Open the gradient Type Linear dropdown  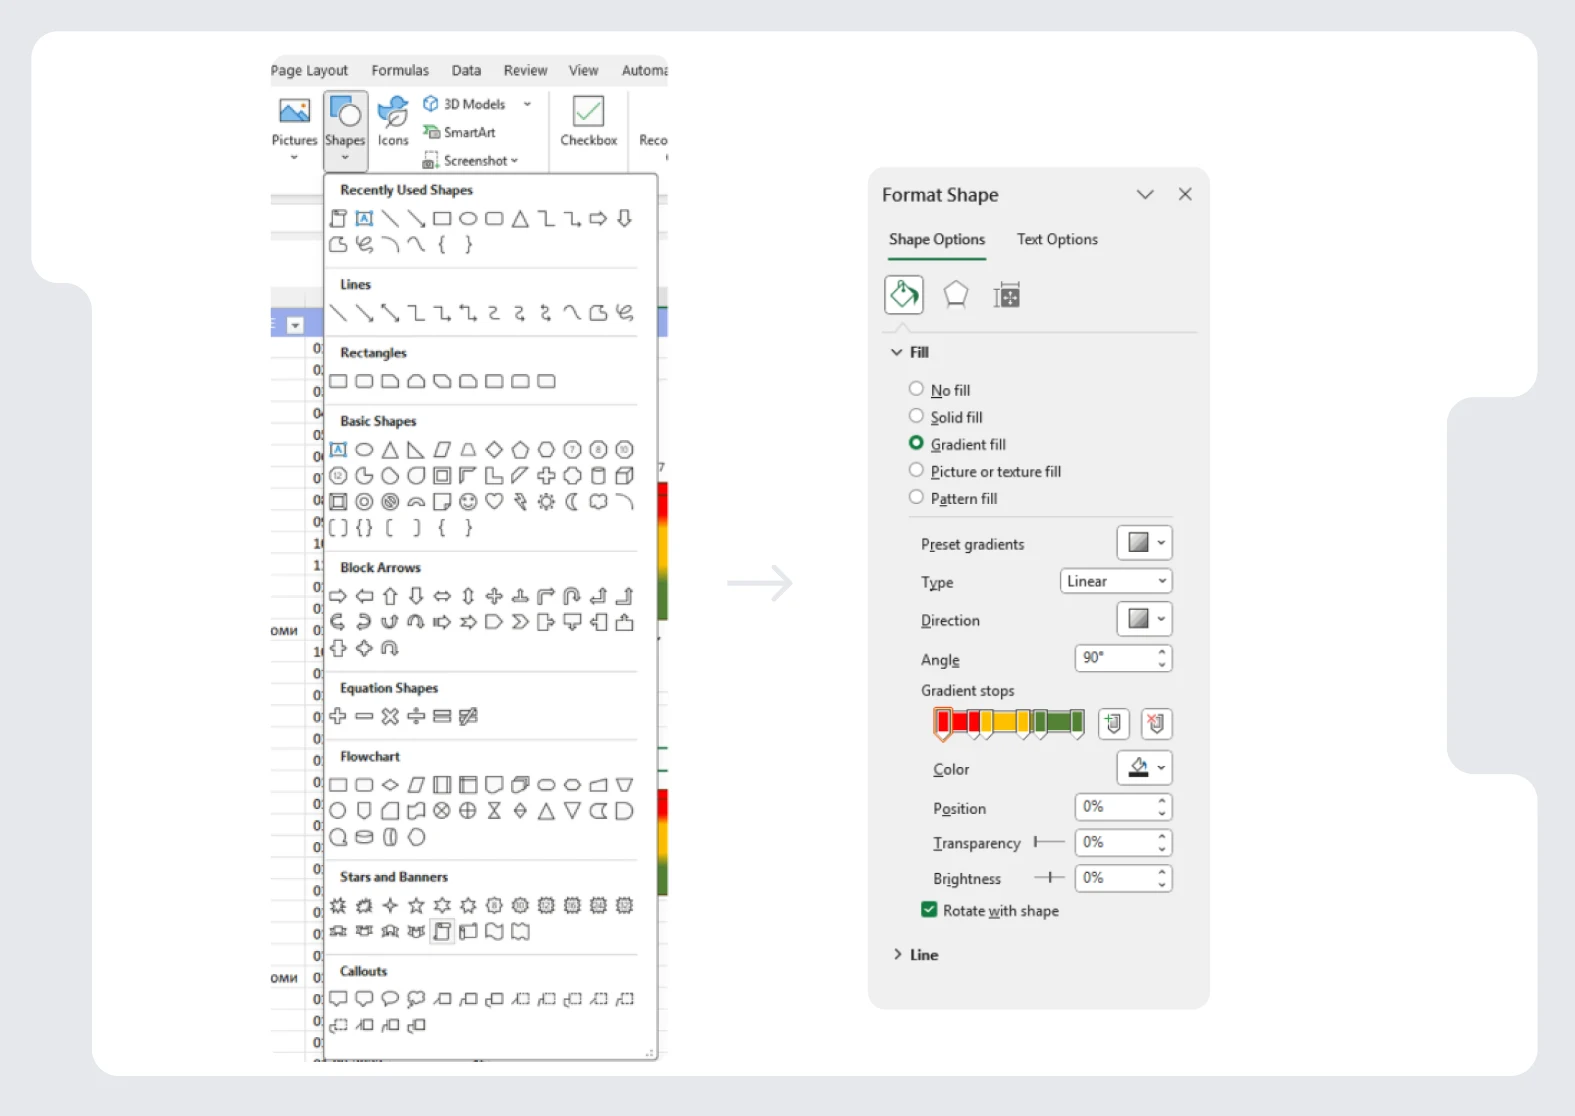(x=1115, y=581)
